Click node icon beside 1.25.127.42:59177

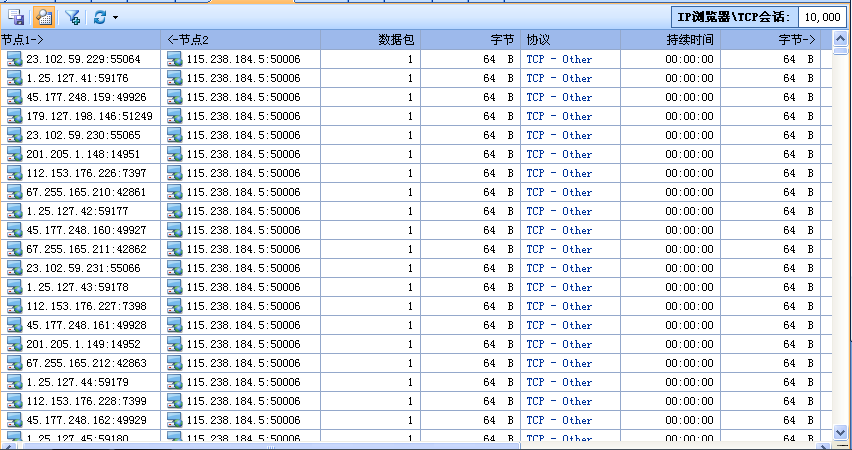tap(15, 211)
